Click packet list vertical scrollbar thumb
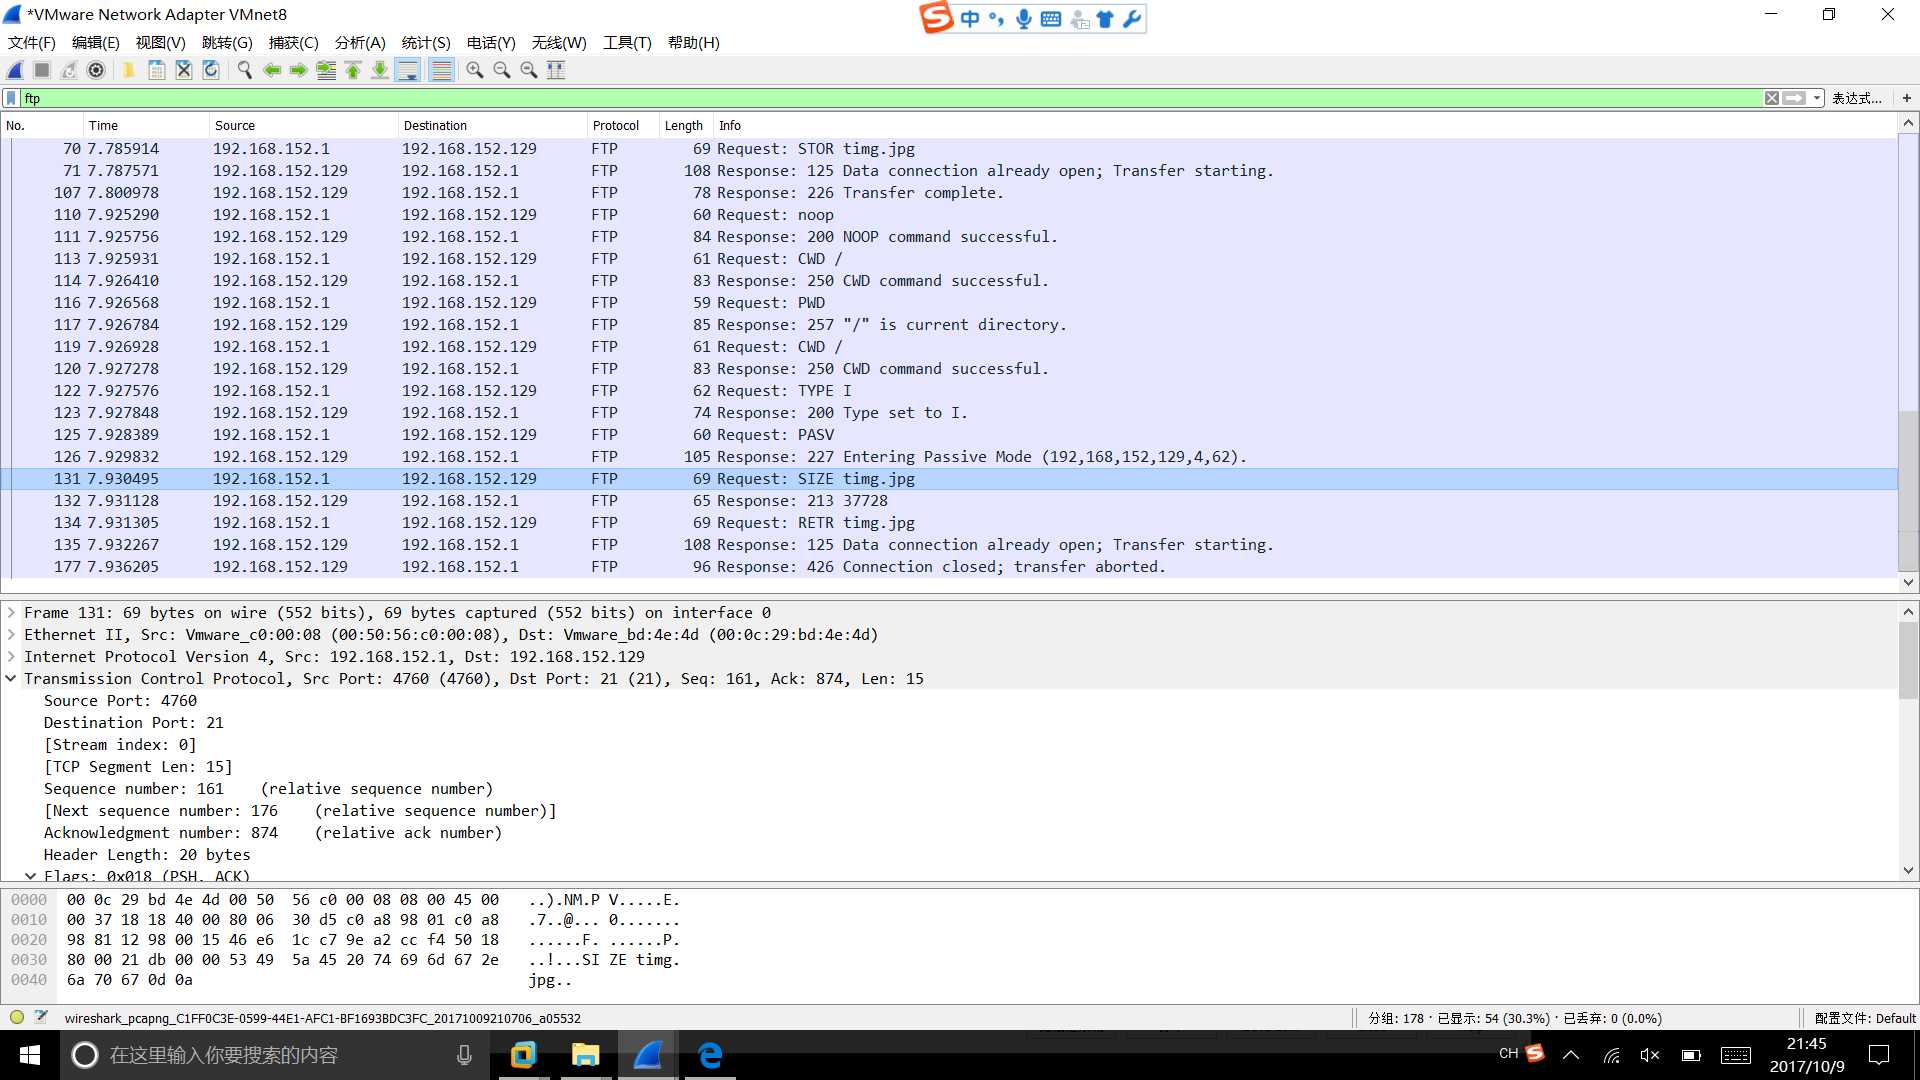 pos(1908,490)
